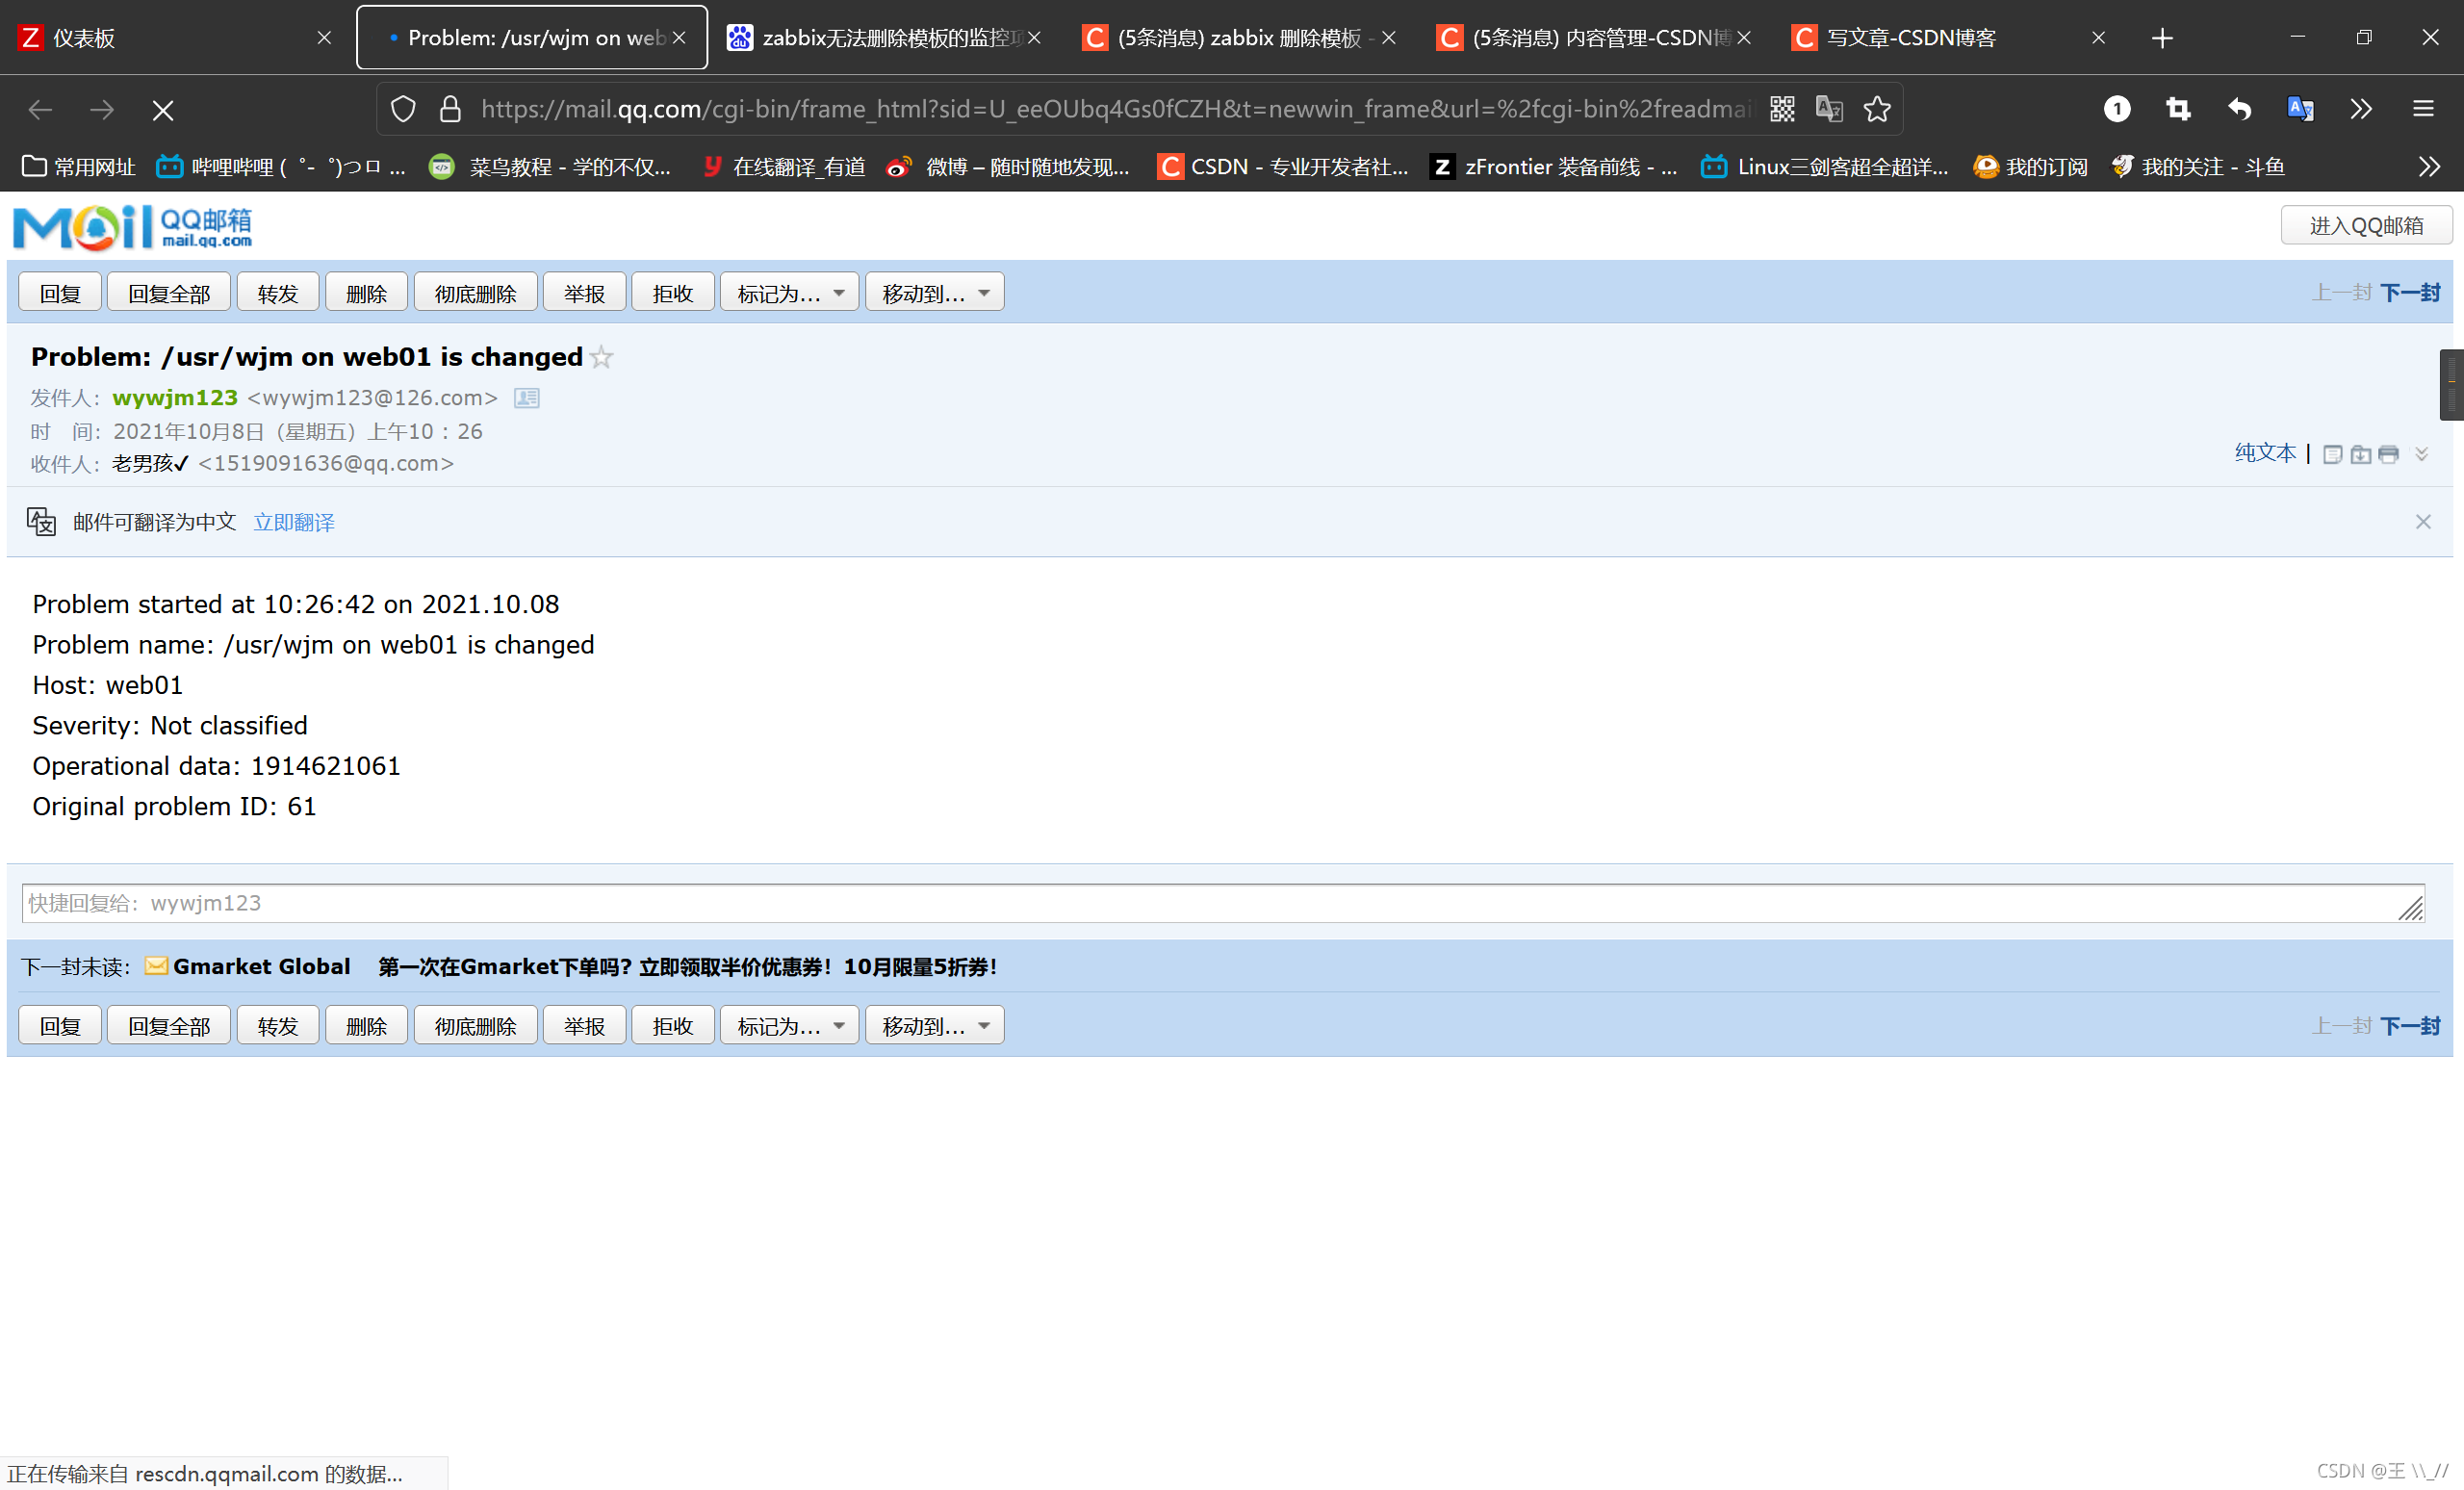Dismiss the translation notice bar

pyautogui.click(x=2422, y=522)
